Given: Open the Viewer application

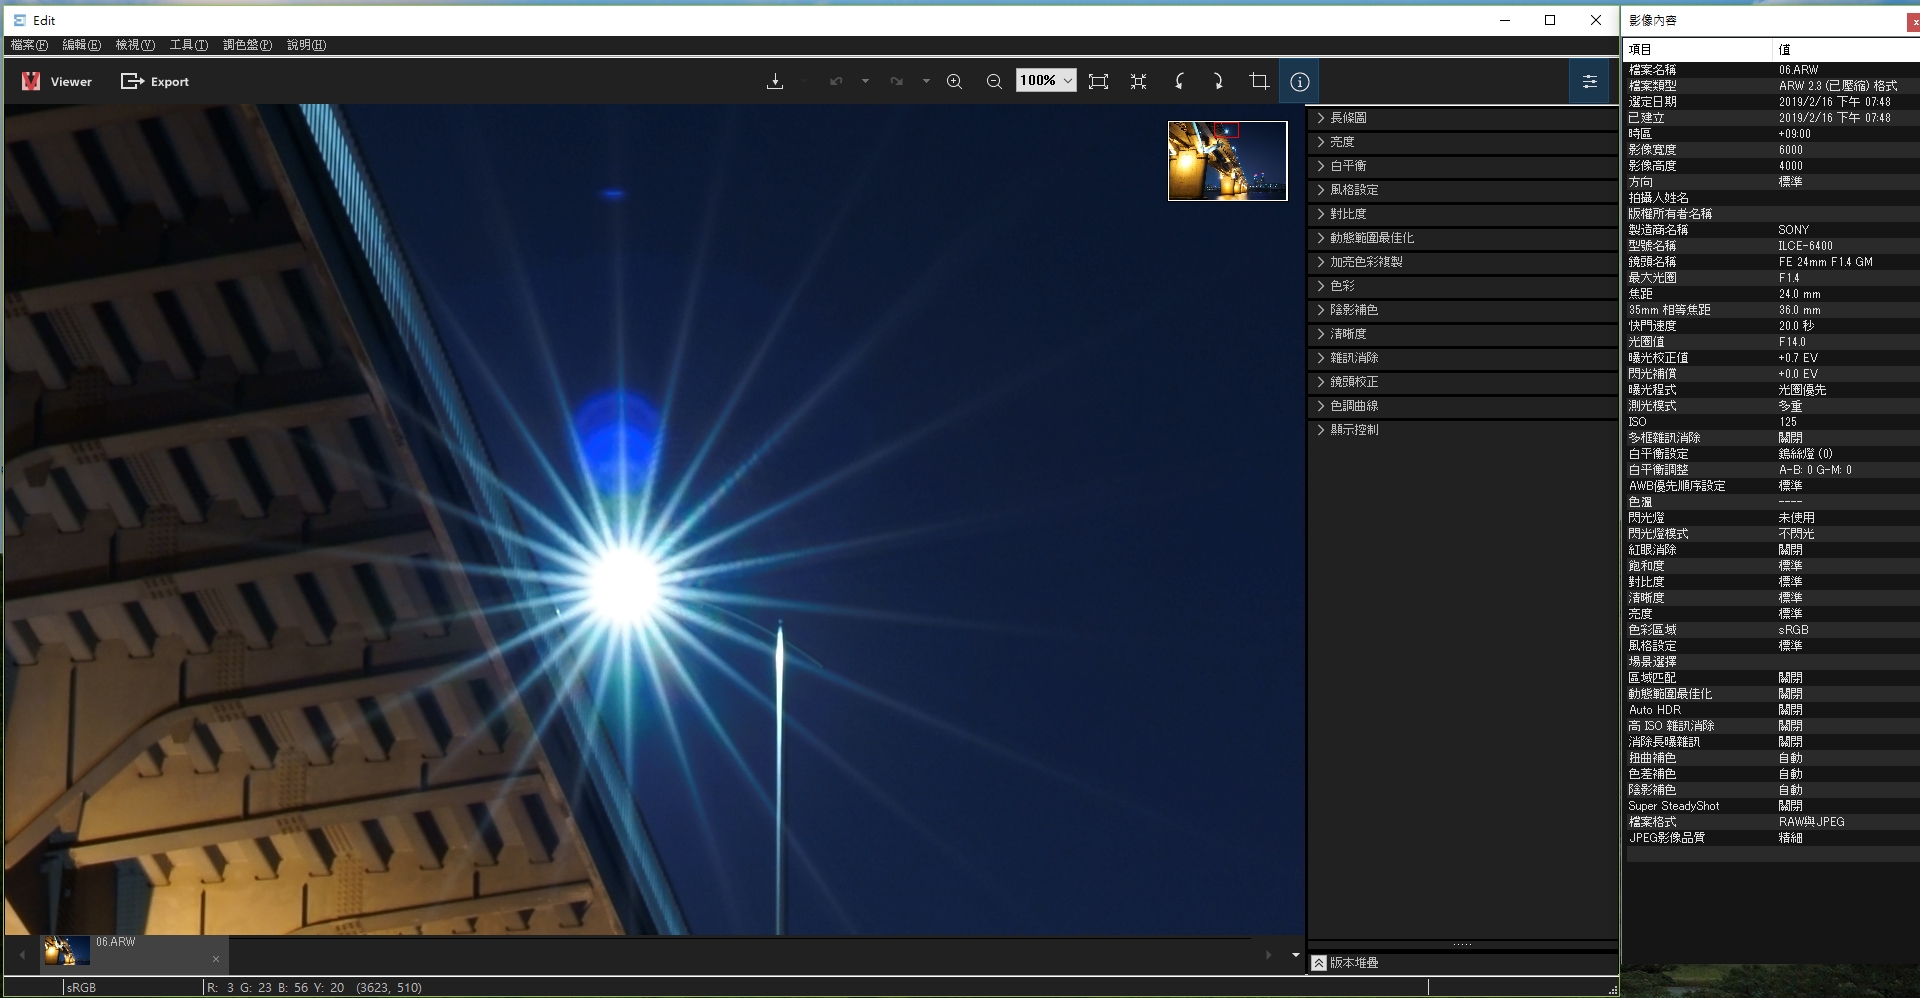Looking at the screenshot, I should (x=56, y=82).
